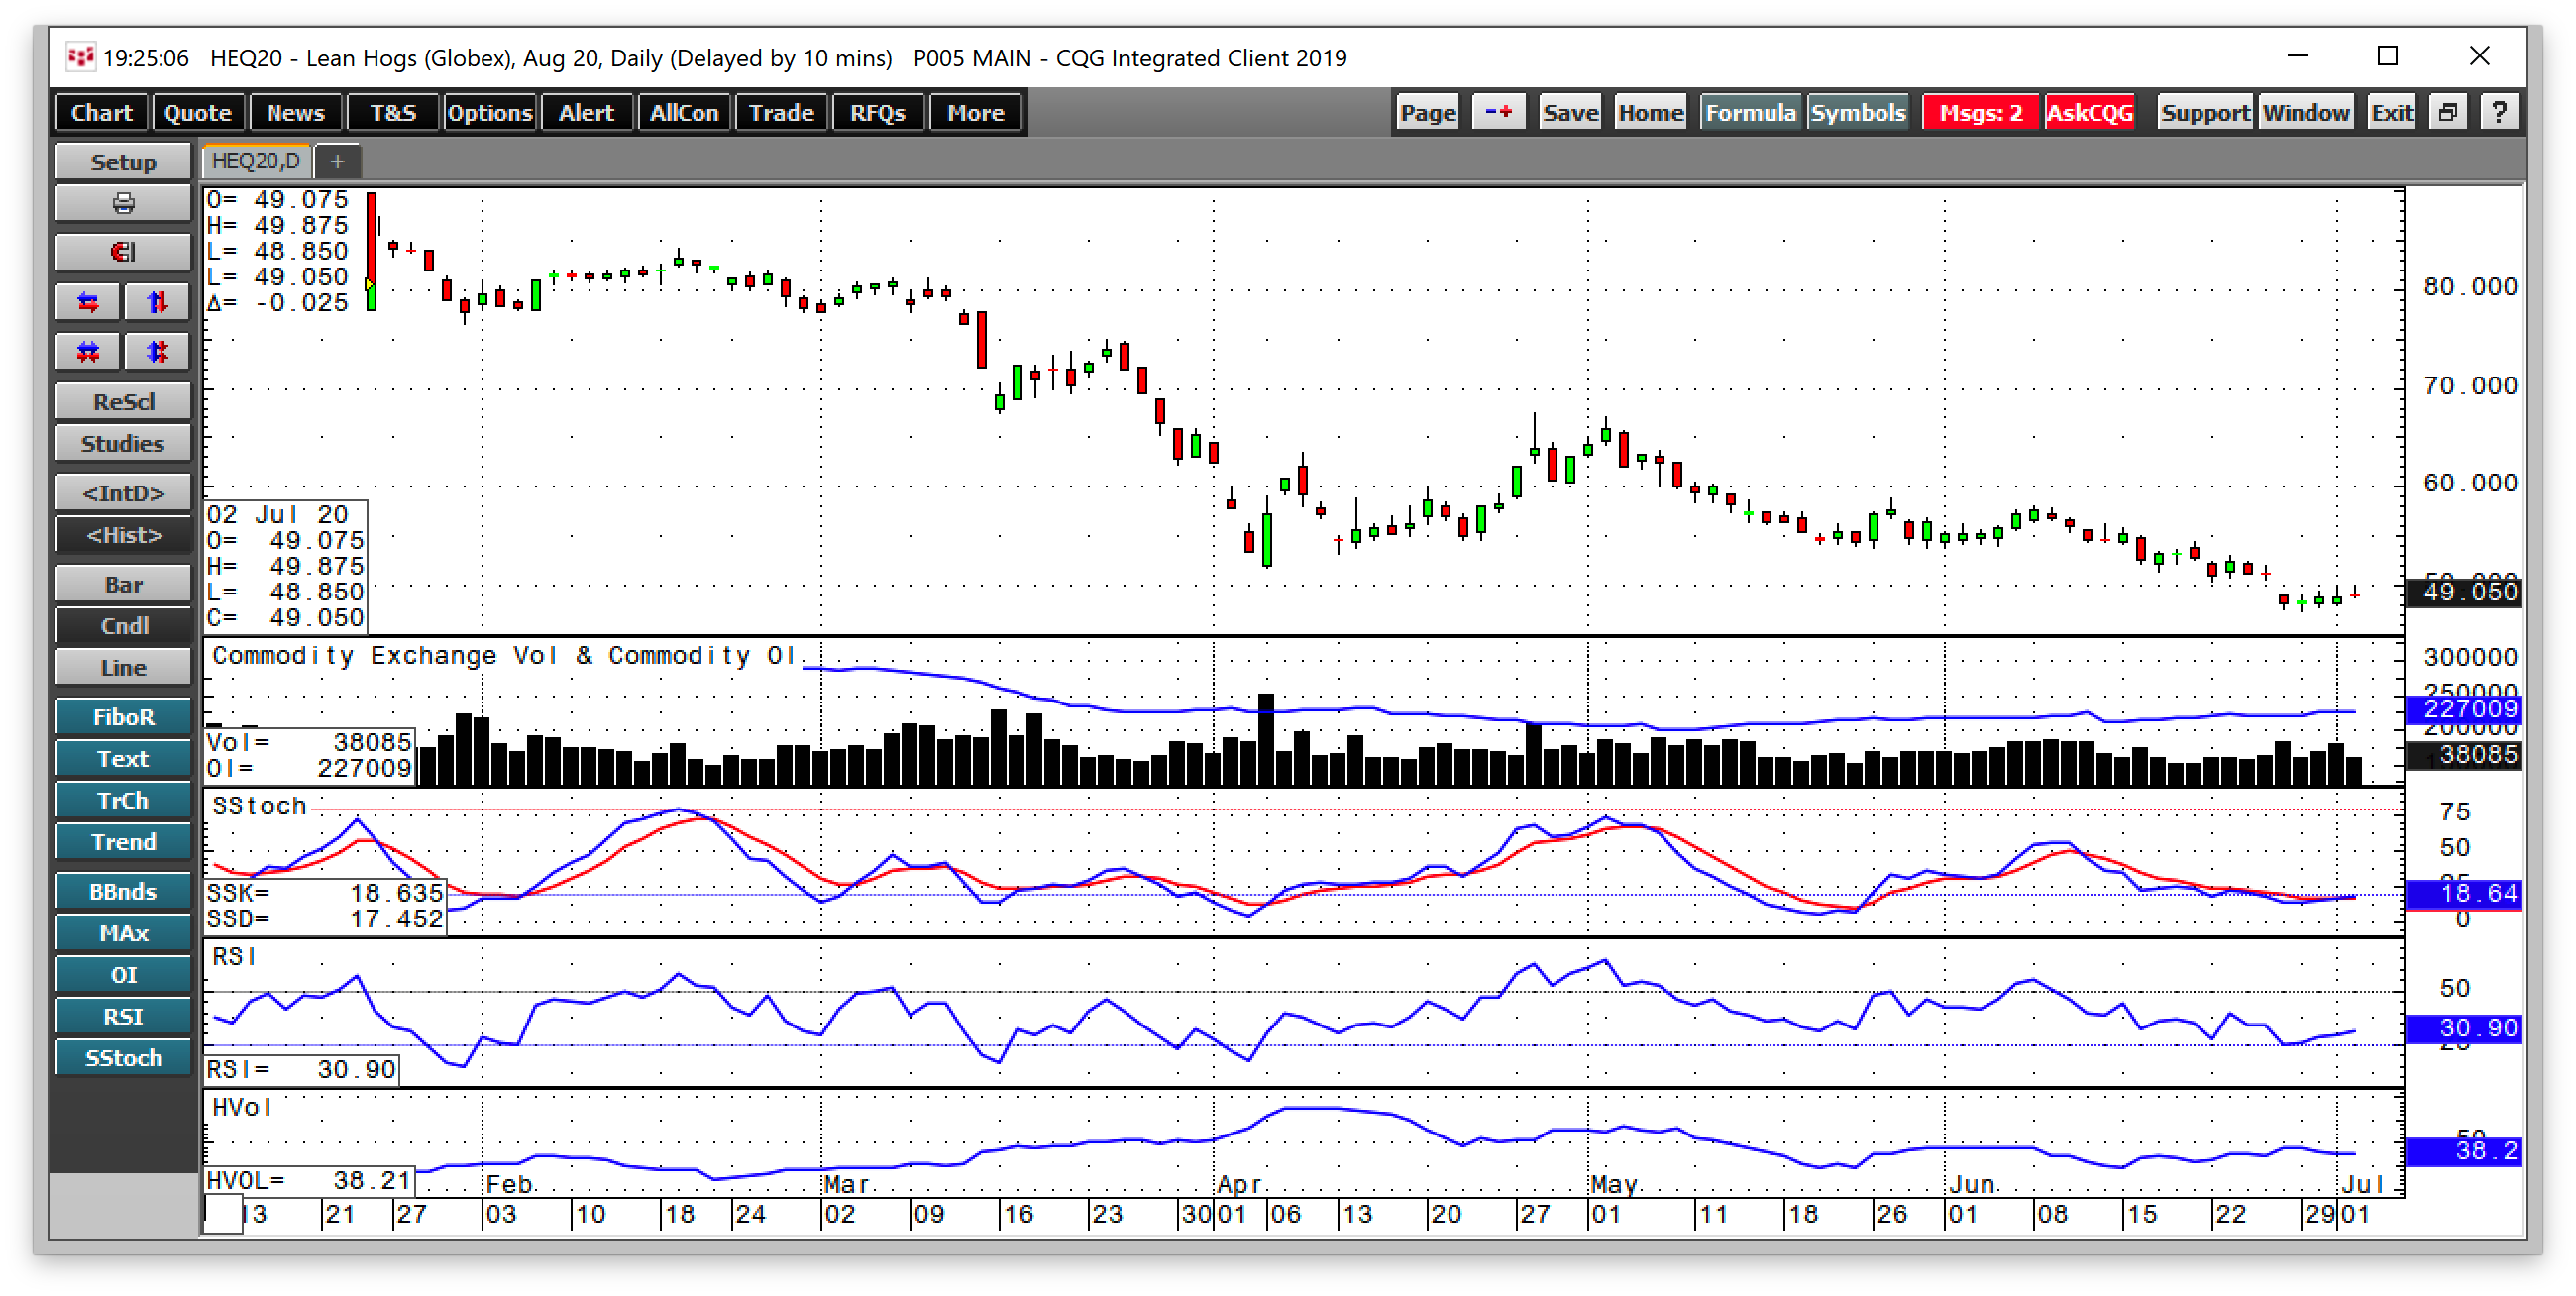The width and height of the screenshot is (2576, 1296).
Task: Click the small box at time axis start
Action: (223, 1214)
